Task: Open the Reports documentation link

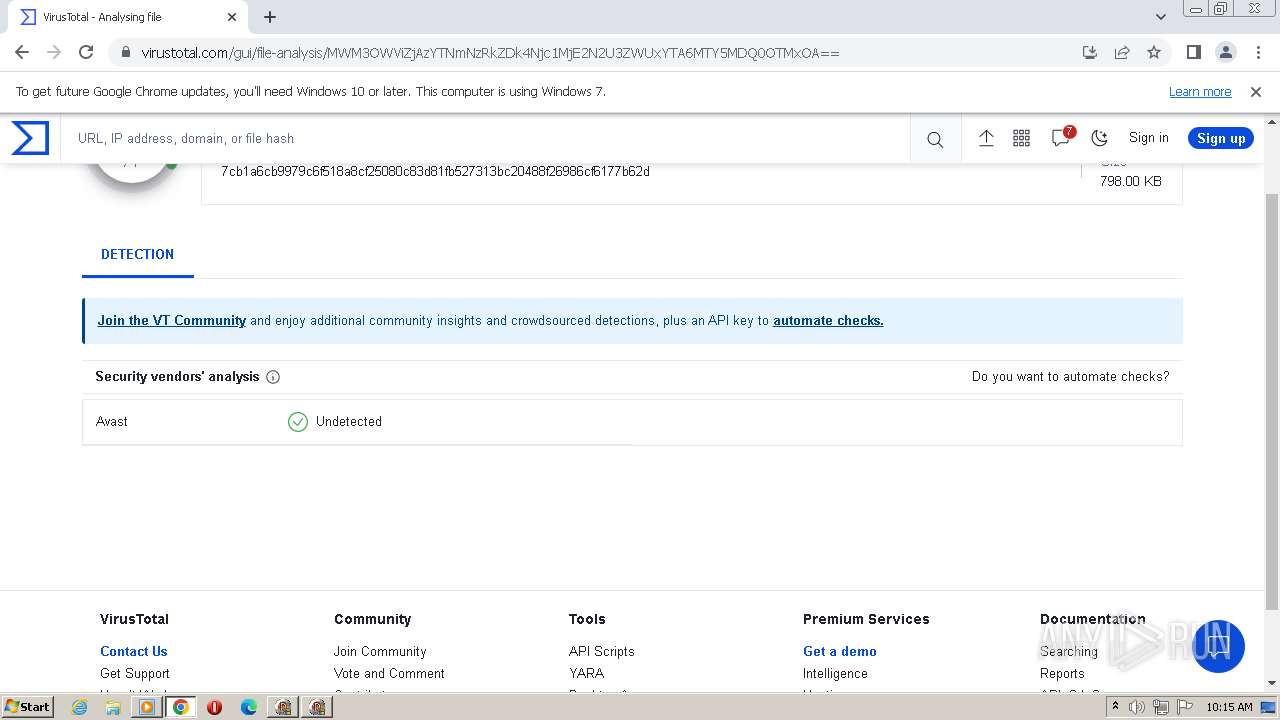Action: pyautogui.click(x=1062, y=673)
